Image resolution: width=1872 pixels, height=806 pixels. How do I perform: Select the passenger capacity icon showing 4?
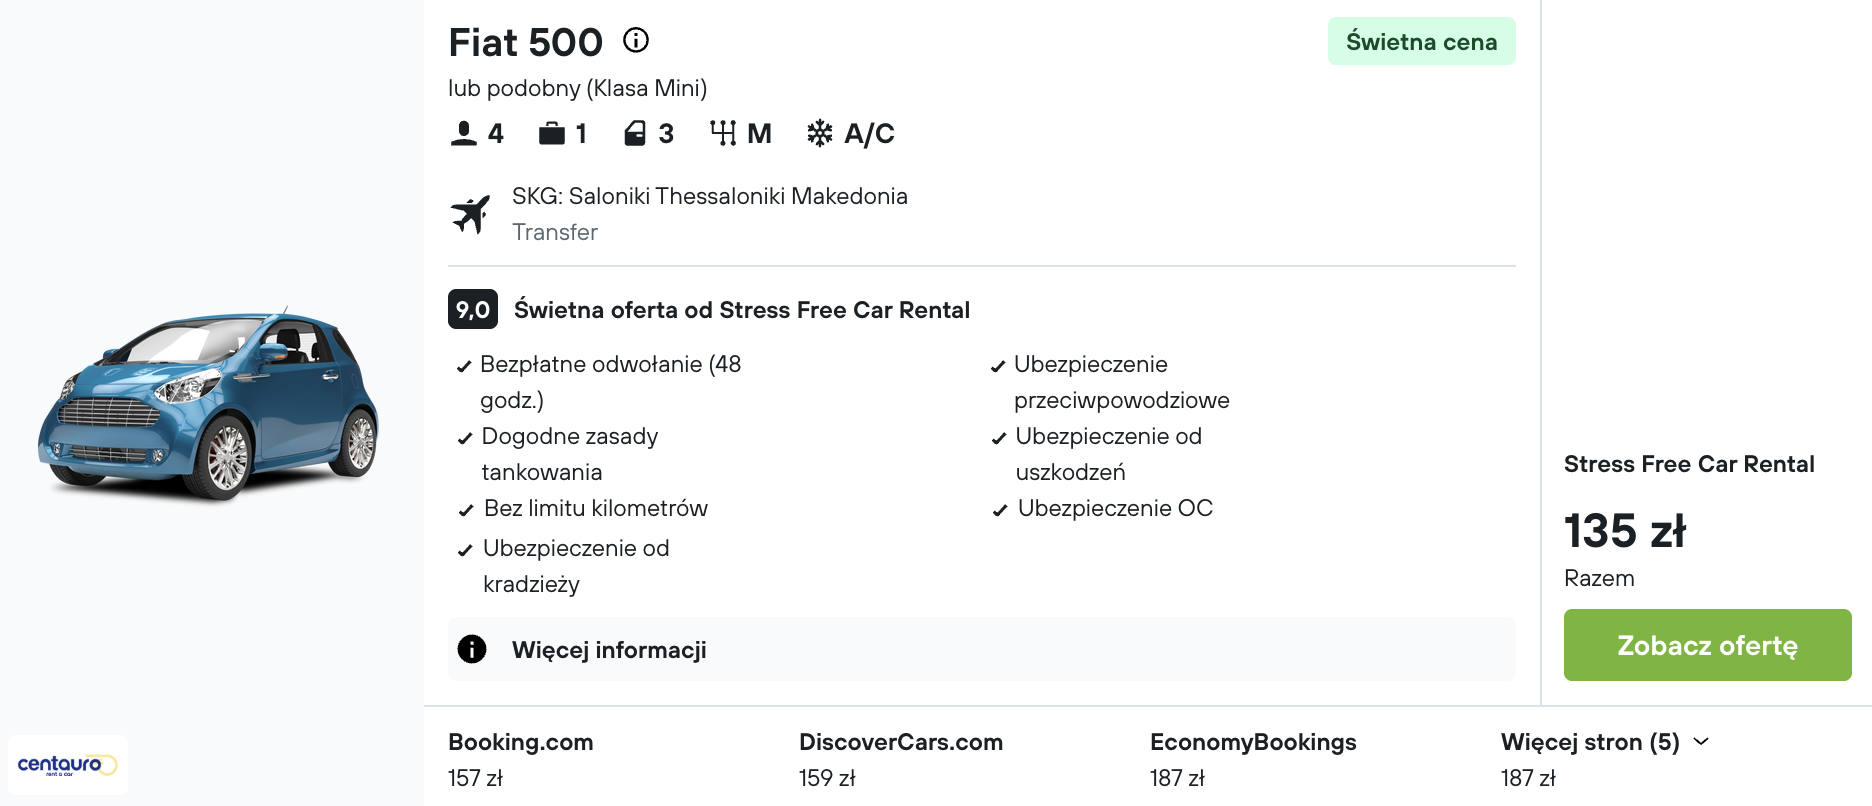463,131
